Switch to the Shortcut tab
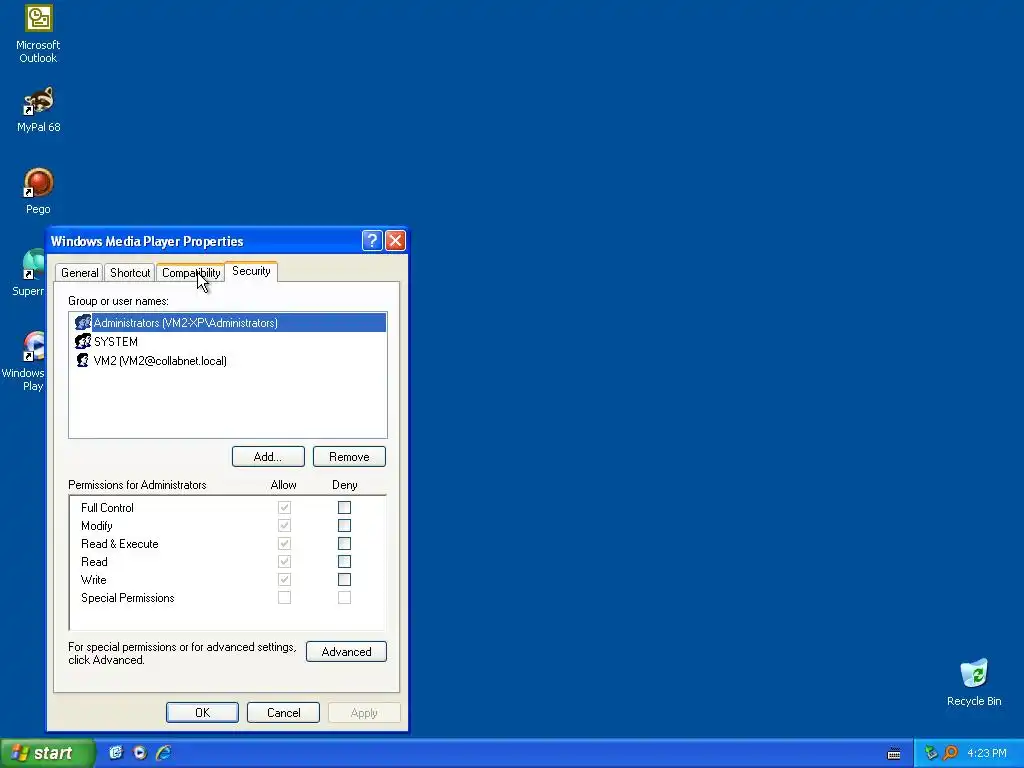 (130, 273)
